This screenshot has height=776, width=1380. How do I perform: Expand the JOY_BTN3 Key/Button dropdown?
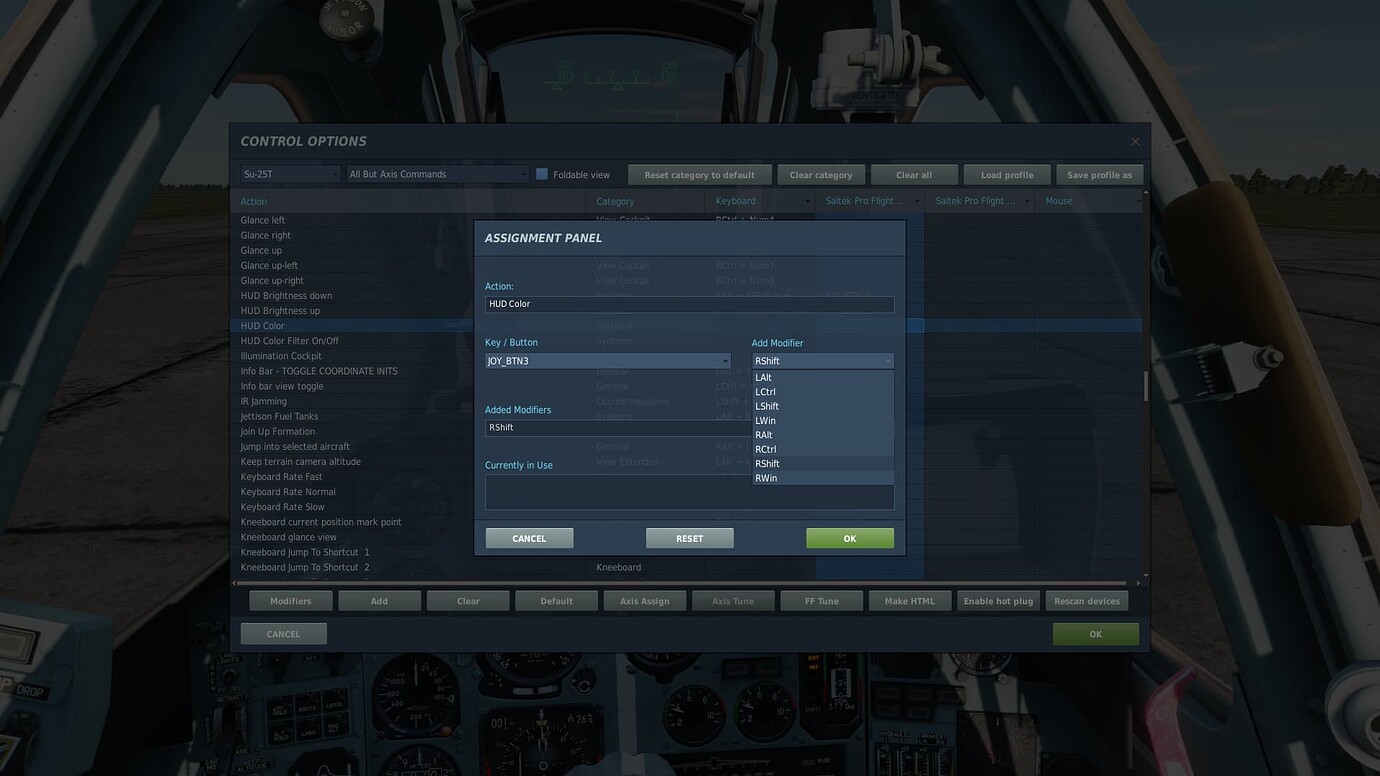(724, 360)
